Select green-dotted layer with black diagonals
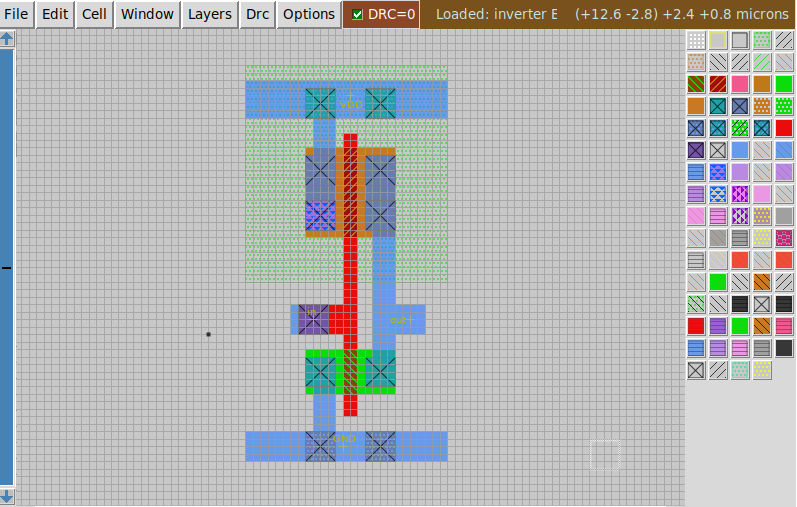Viewport: 797px width, 507px height. coord(696,304)
